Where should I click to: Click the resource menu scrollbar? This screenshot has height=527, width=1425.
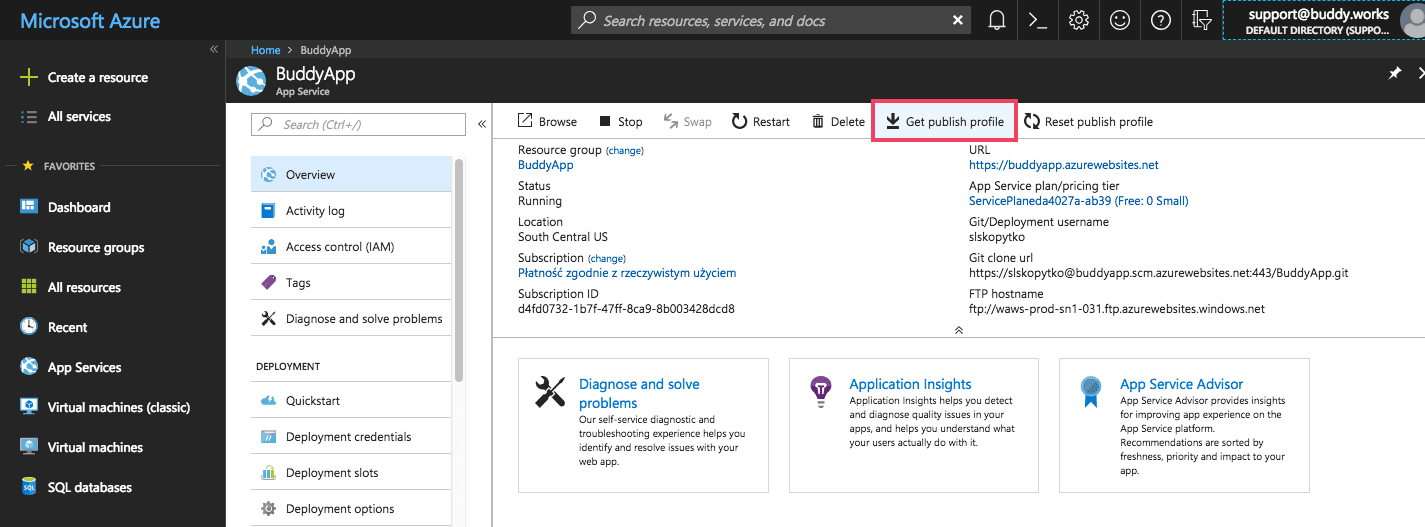(x=459, y=270)
